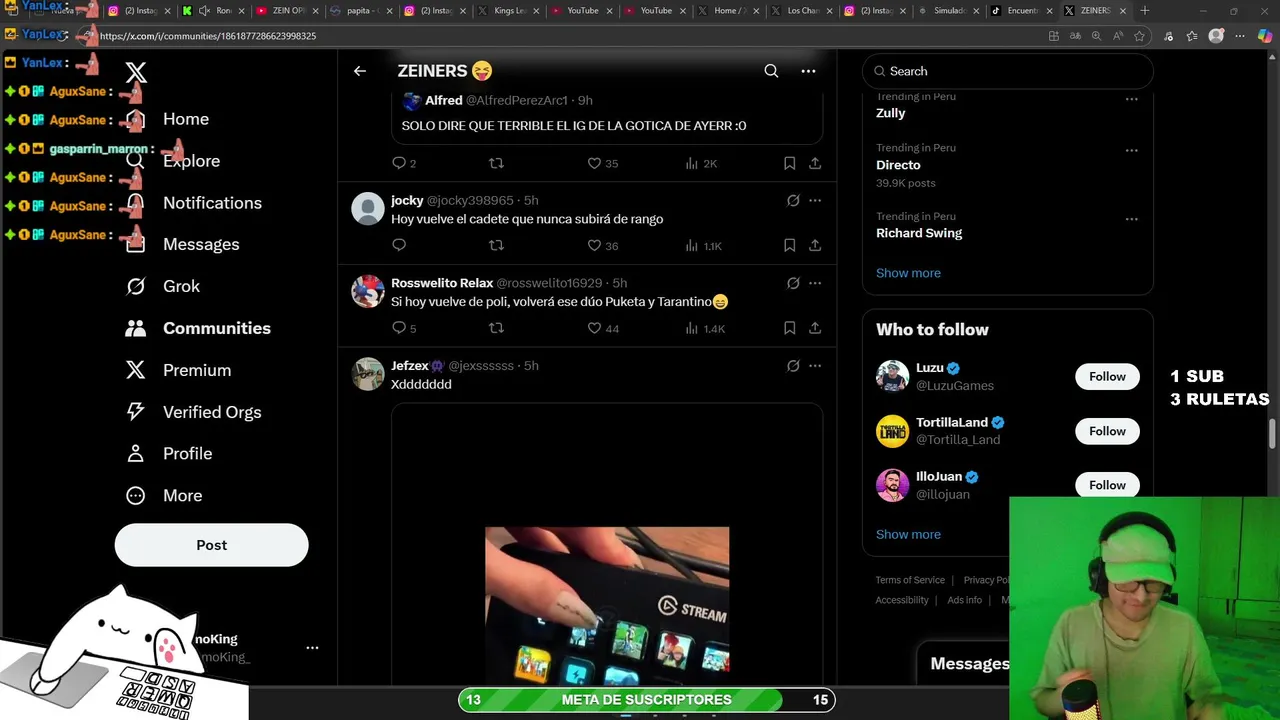Image resolution: width=1280 pixels, height=720 pixels.
Task: Open ZEINERS community more-options menu
Action: pyautogui.click(x=808, y=71)
